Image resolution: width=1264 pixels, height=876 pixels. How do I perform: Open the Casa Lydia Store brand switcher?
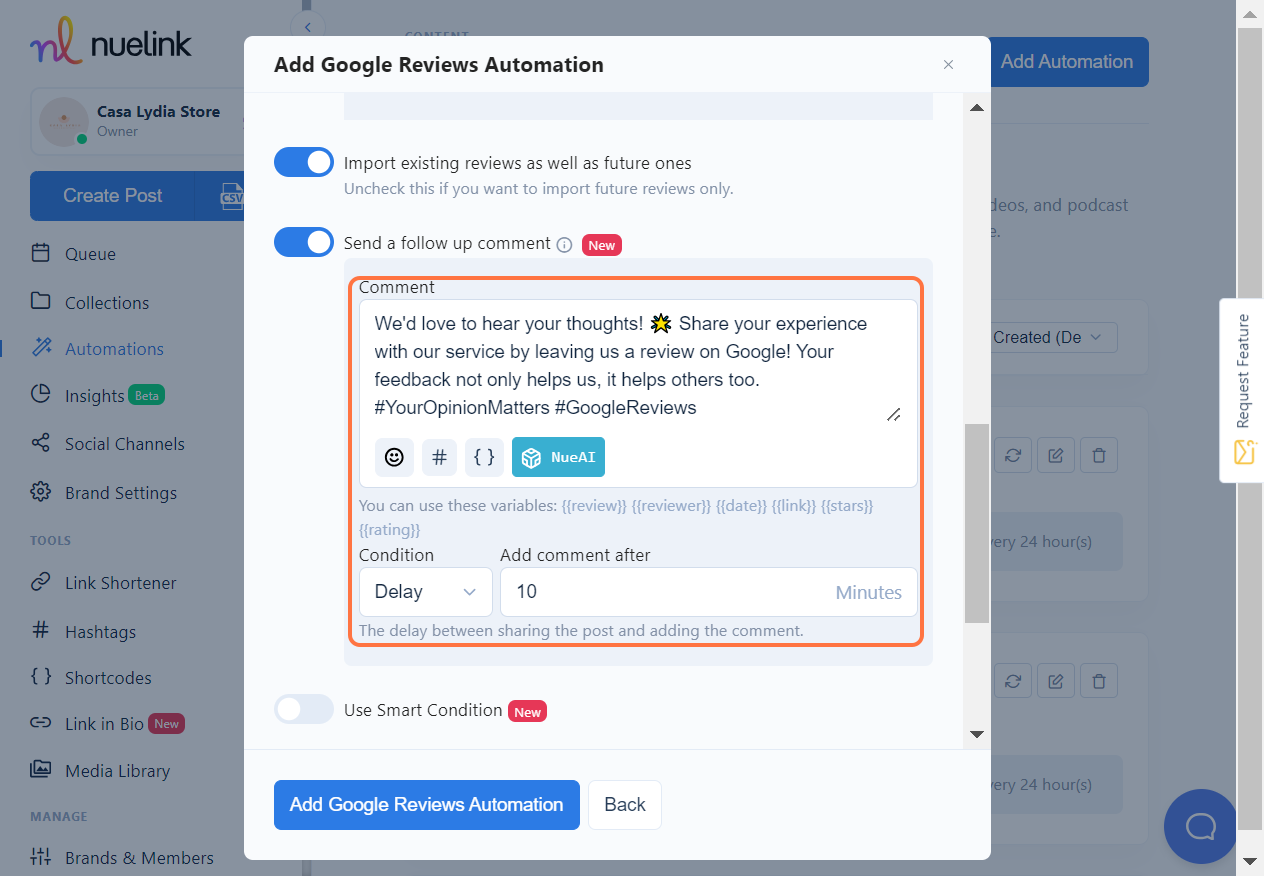(x=138, y=122)
